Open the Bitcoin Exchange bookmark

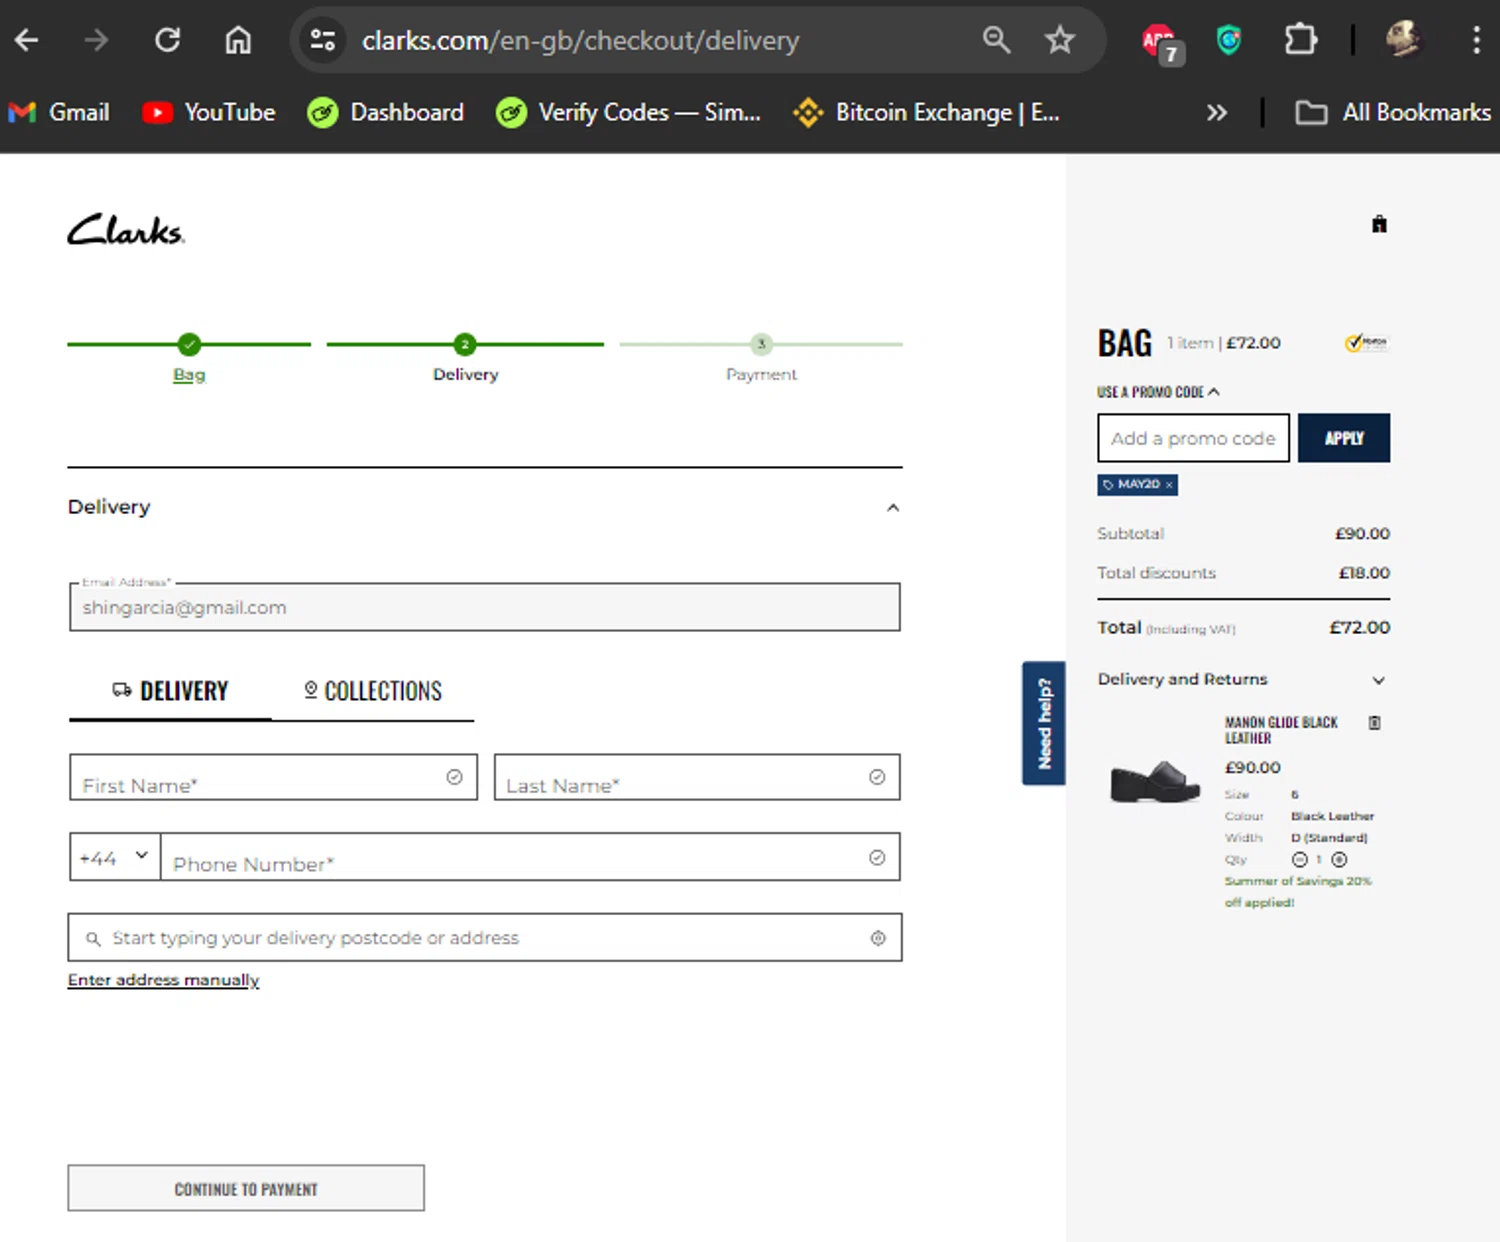click(x=926, y=112)
